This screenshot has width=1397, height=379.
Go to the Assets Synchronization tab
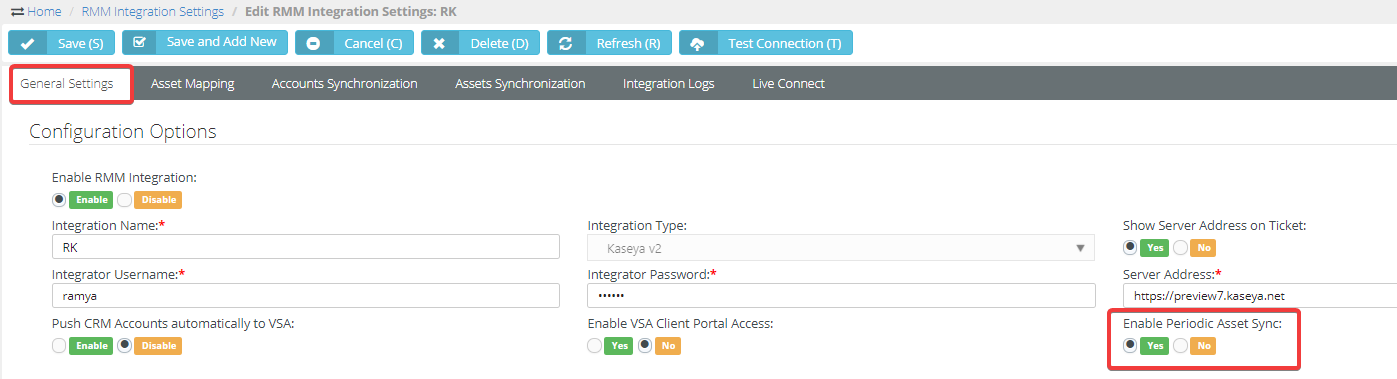tap(520, 84)
